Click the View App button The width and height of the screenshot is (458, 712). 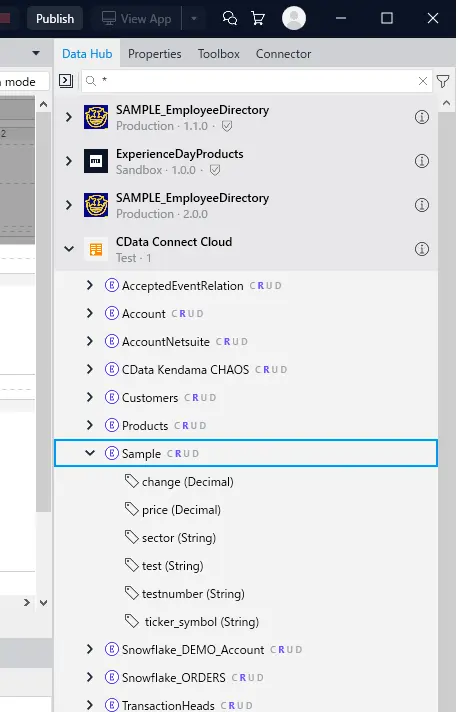click(x=136, y=19)
